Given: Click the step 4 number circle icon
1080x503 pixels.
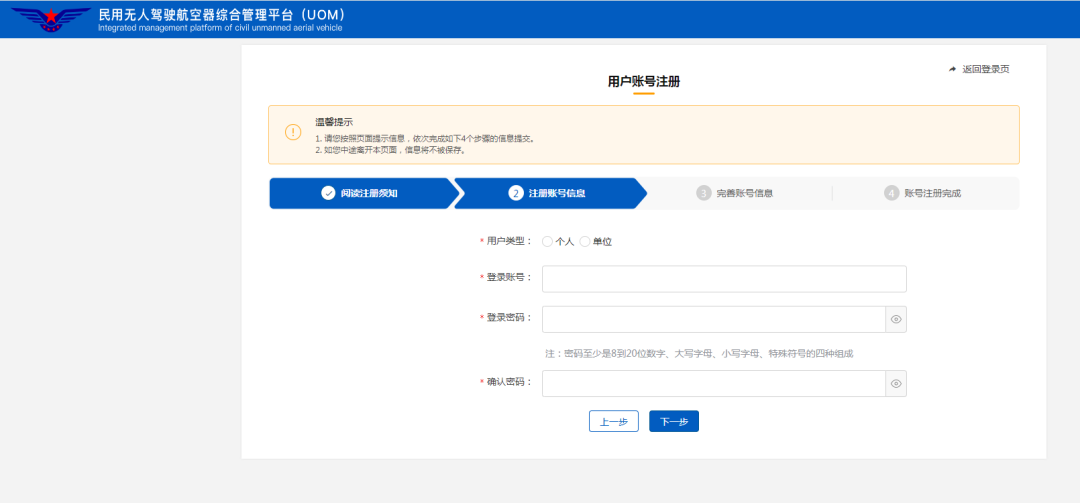Looking at the screenshot, I should (891, 193).
